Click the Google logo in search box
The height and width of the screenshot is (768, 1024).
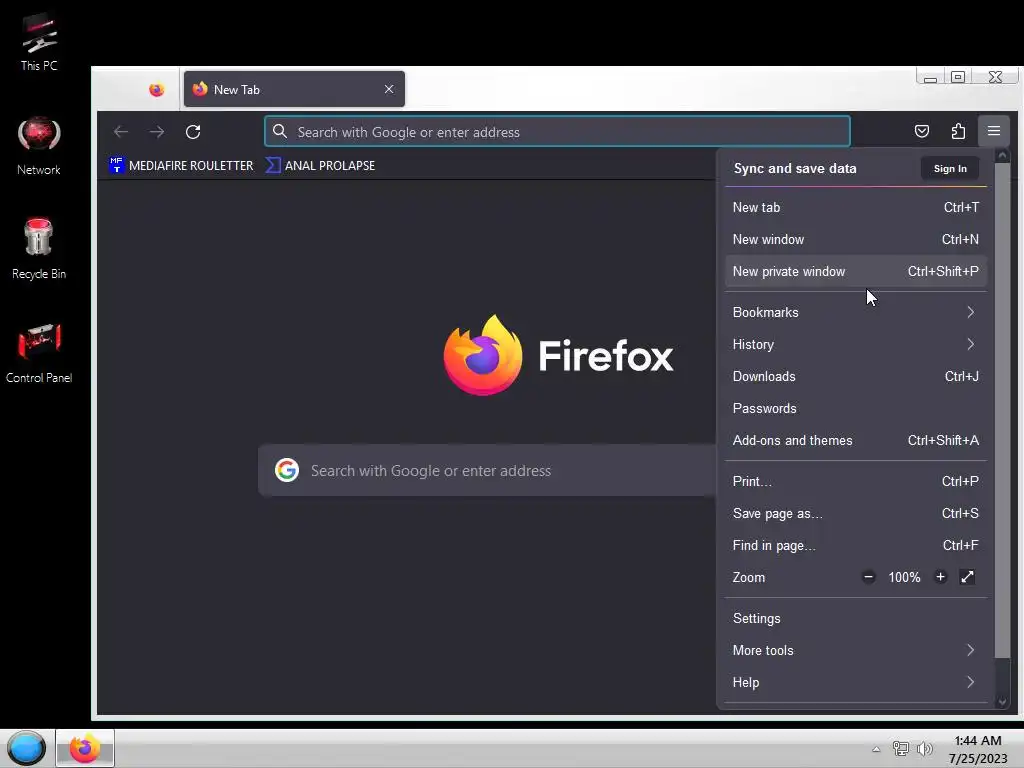(287, 470)
